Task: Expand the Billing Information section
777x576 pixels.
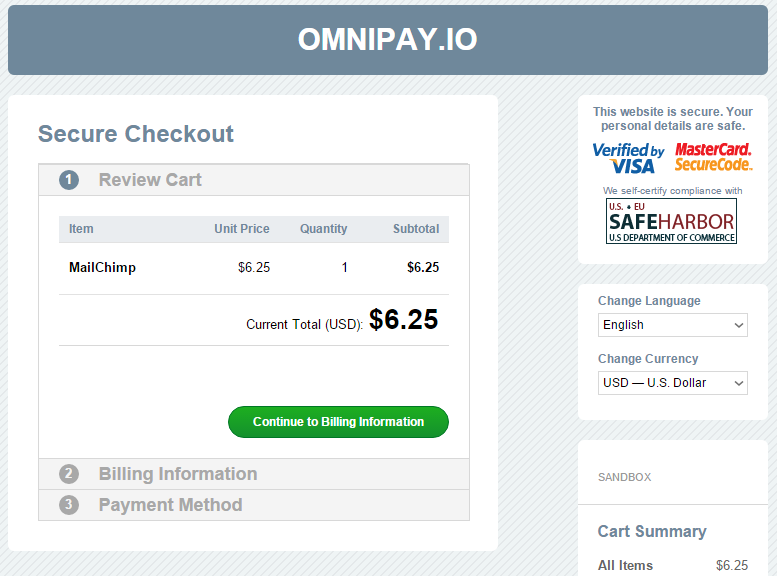Action: point(254,474)
